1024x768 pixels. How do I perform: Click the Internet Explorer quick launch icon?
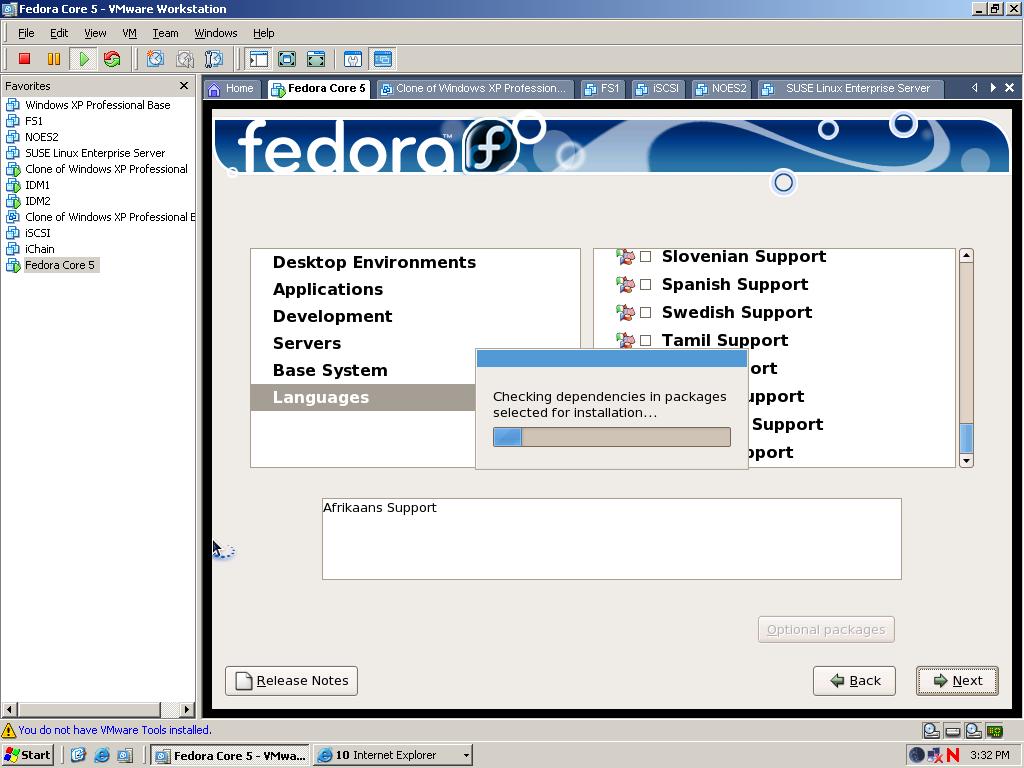pos(102,755)
